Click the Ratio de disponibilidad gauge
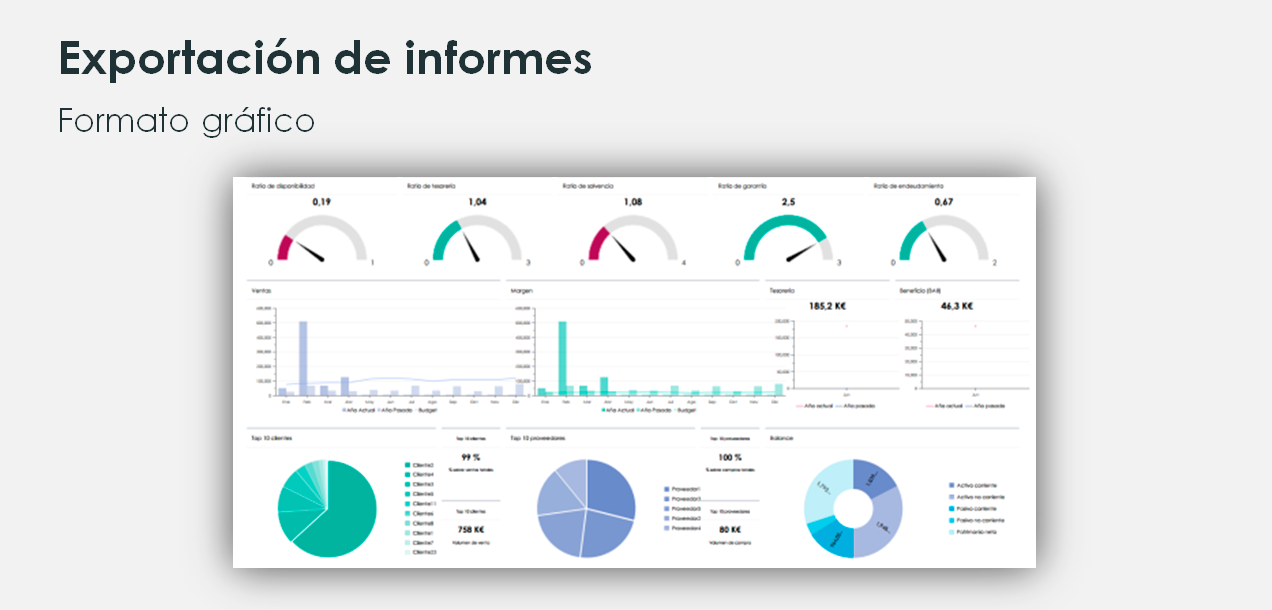The image size is (1272, 610). pyautogui.click(x=321, y=240)
